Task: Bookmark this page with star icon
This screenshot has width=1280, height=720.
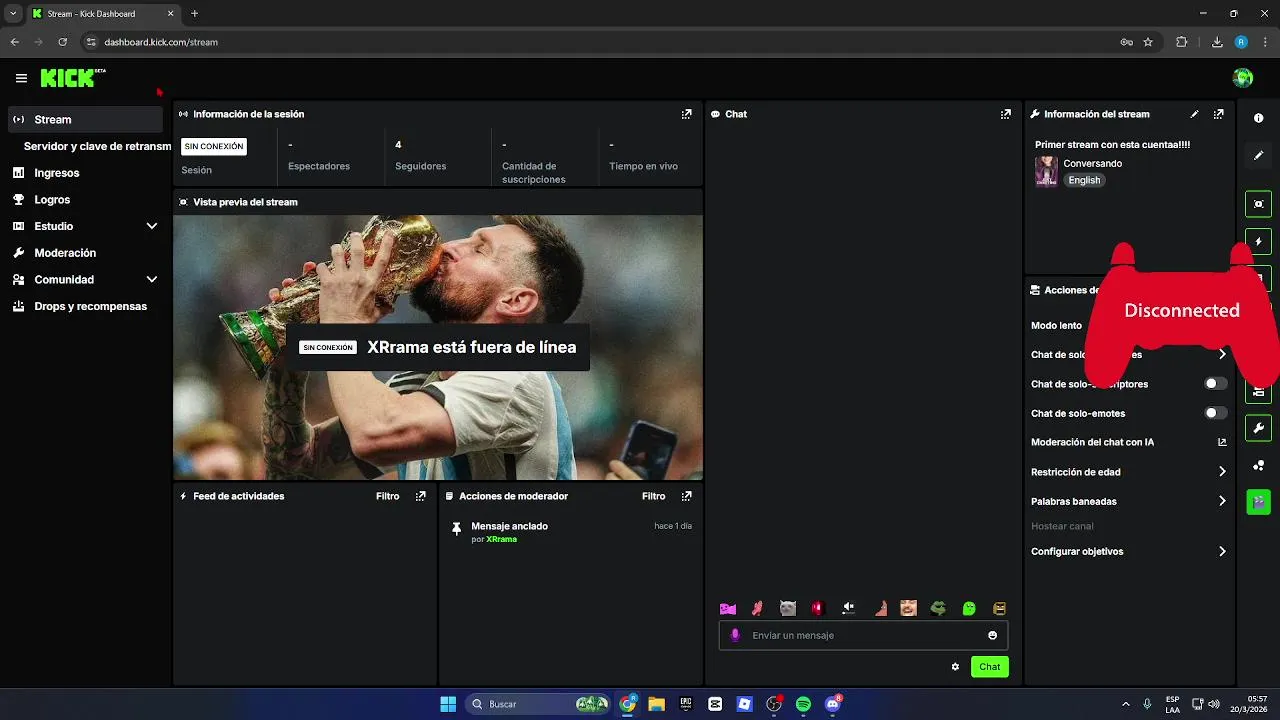Action: [x=1148, y=42]
